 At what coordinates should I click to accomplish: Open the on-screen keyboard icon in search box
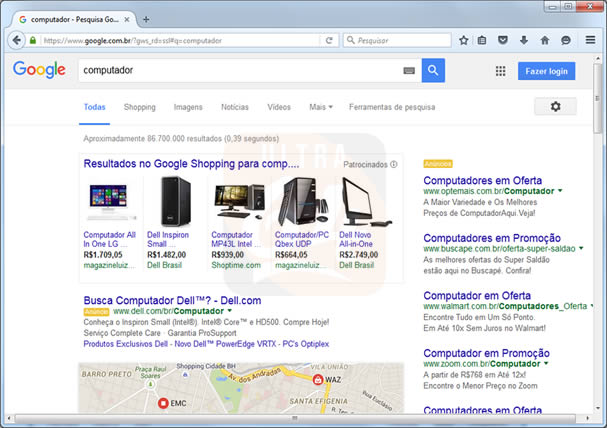(409, 71)
